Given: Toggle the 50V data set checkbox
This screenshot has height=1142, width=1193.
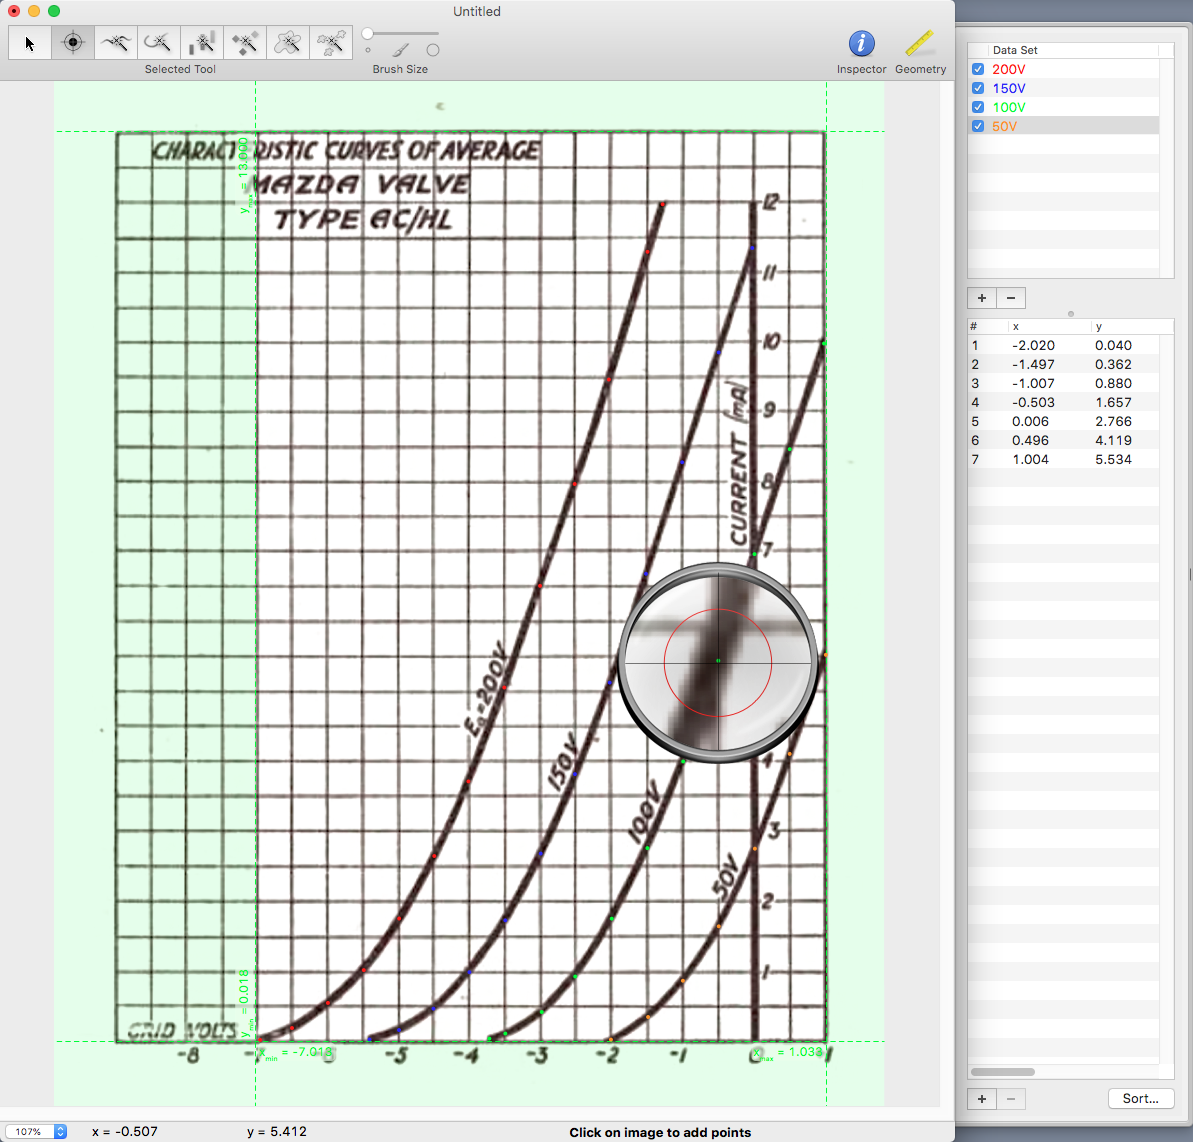Looking at the screenshot, I should pos(978,126).
